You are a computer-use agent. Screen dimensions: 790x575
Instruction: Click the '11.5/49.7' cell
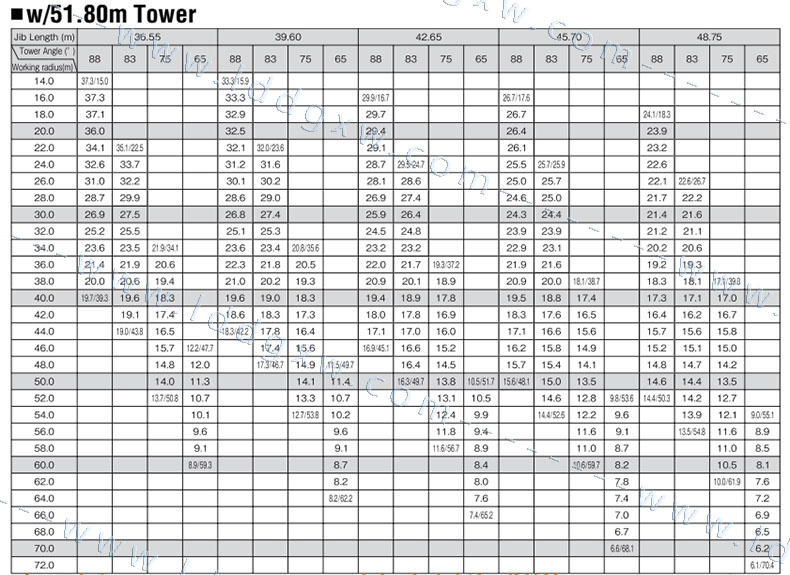pos(341,365)
